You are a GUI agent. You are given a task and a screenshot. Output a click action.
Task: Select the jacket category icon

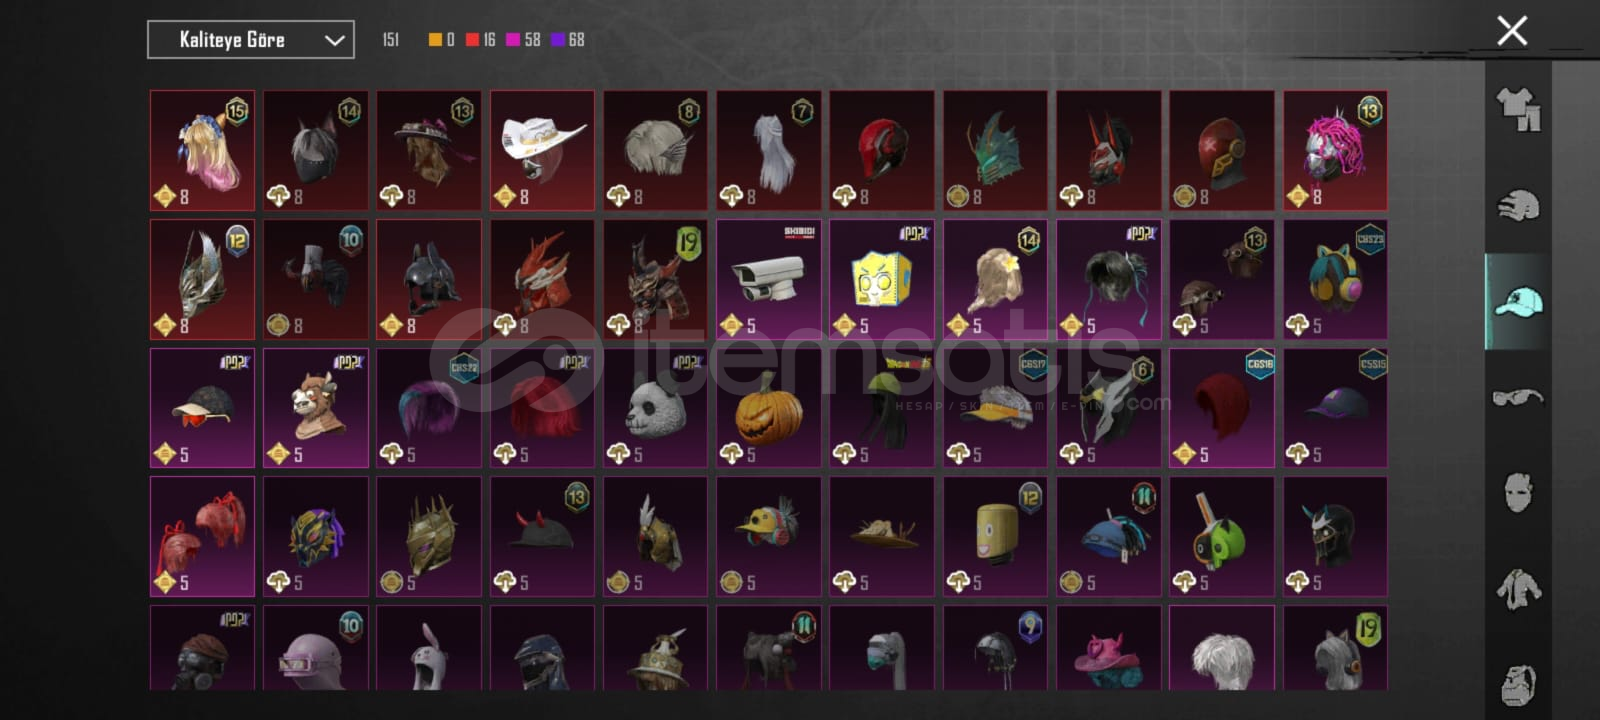pyautogui.click(x=1518, y=588)
